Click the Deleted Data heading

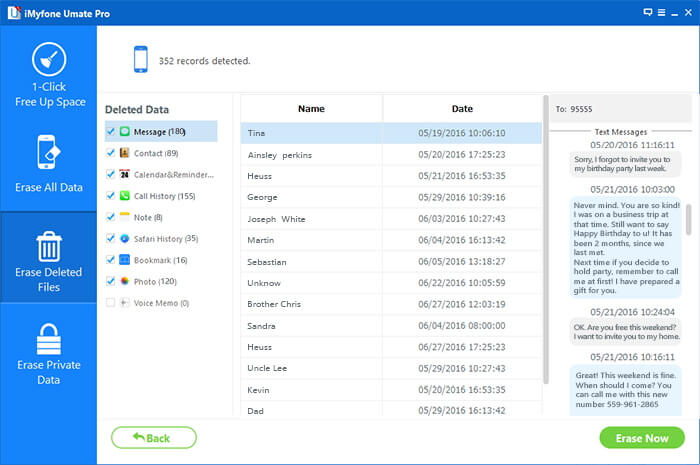pyautogui.click(x=137, y=109)
